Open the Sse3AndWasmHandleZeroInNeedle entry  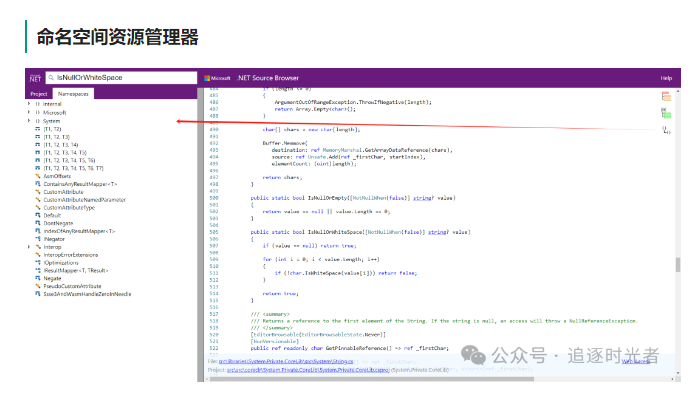point(87,294)
